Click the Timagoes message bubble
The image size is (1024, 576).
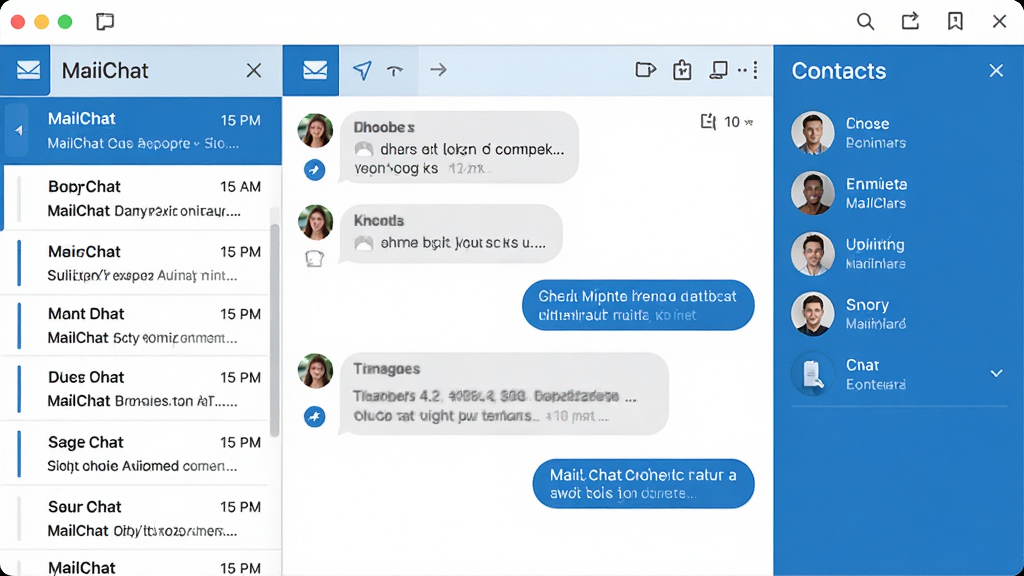click(504, 394)
